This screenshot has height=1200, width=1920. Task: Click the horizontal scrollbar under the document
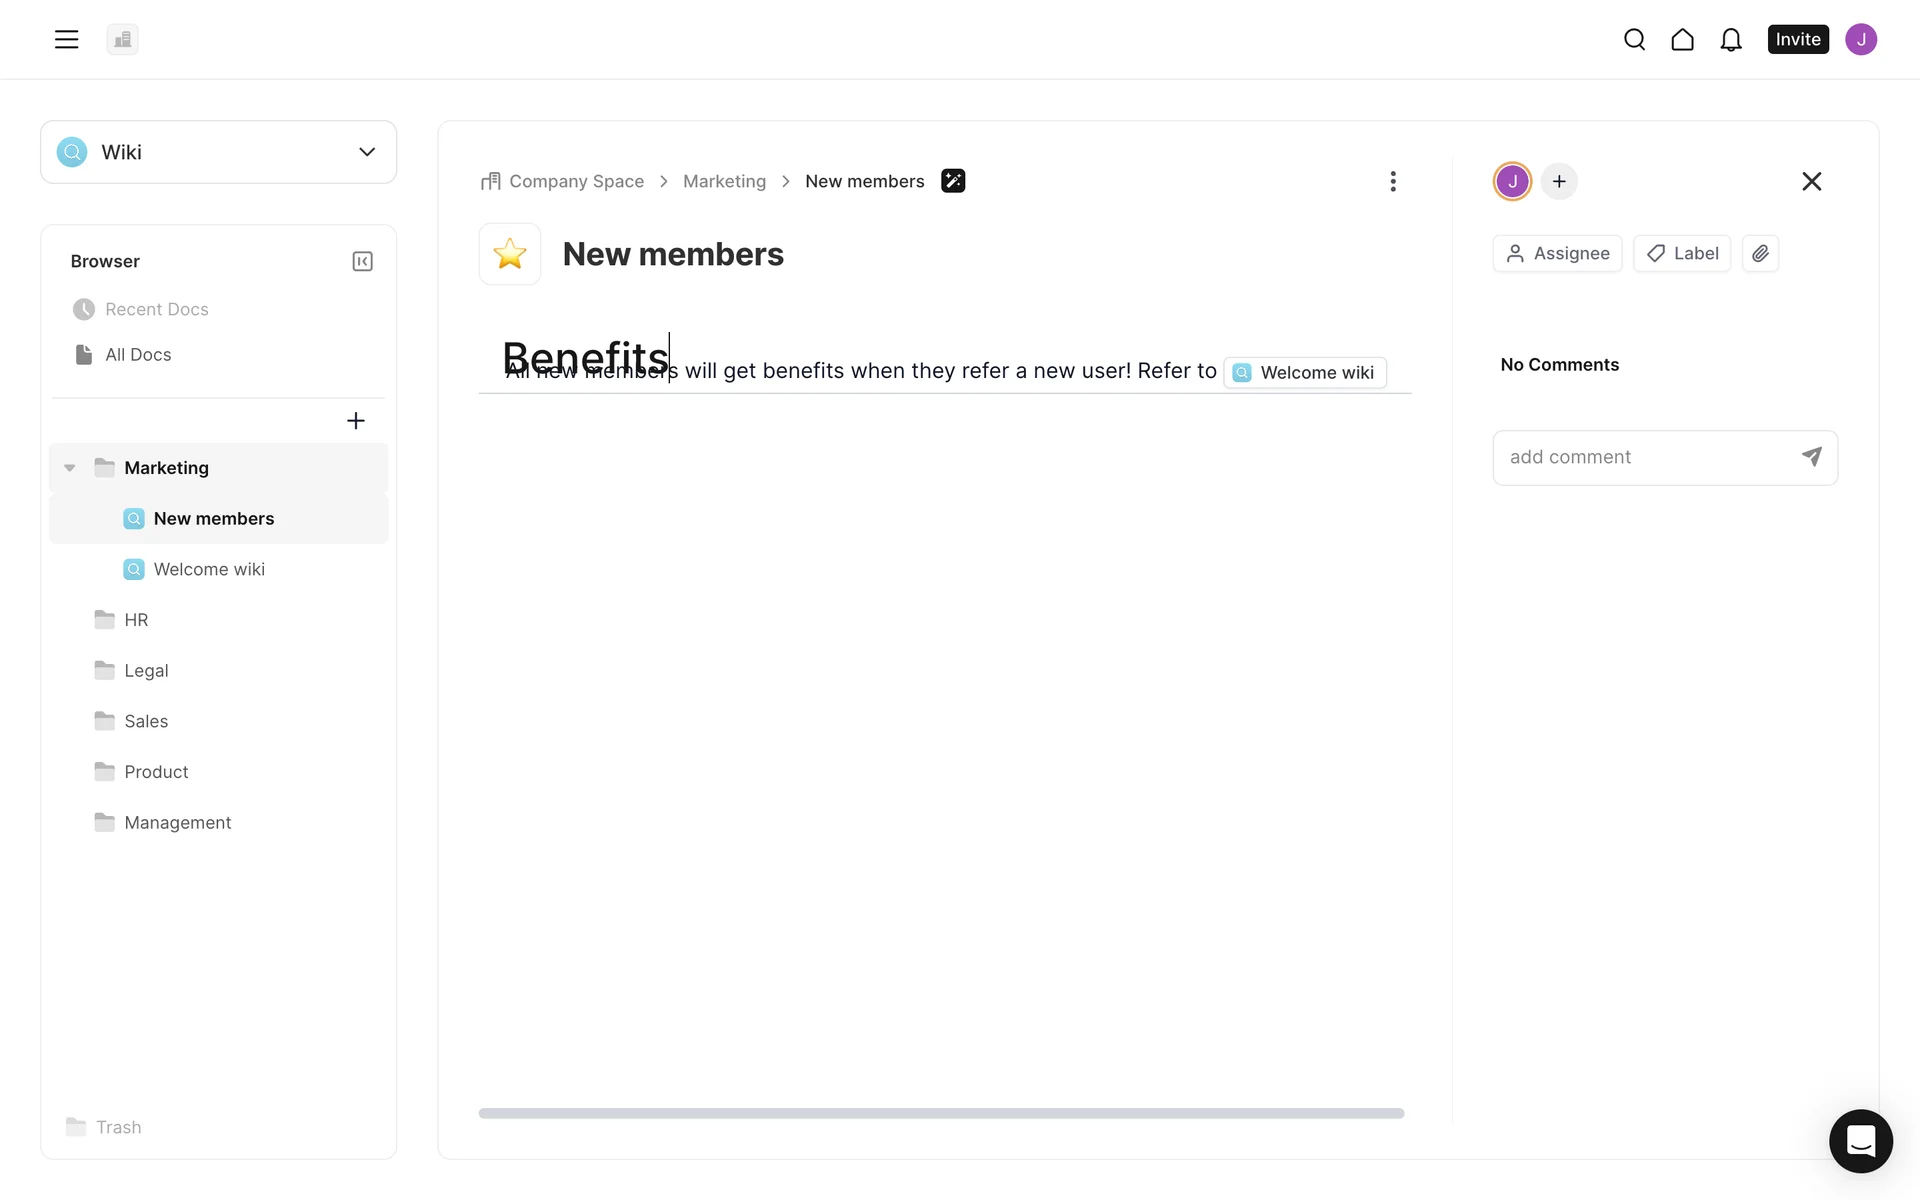click(x=941, y=1113)
